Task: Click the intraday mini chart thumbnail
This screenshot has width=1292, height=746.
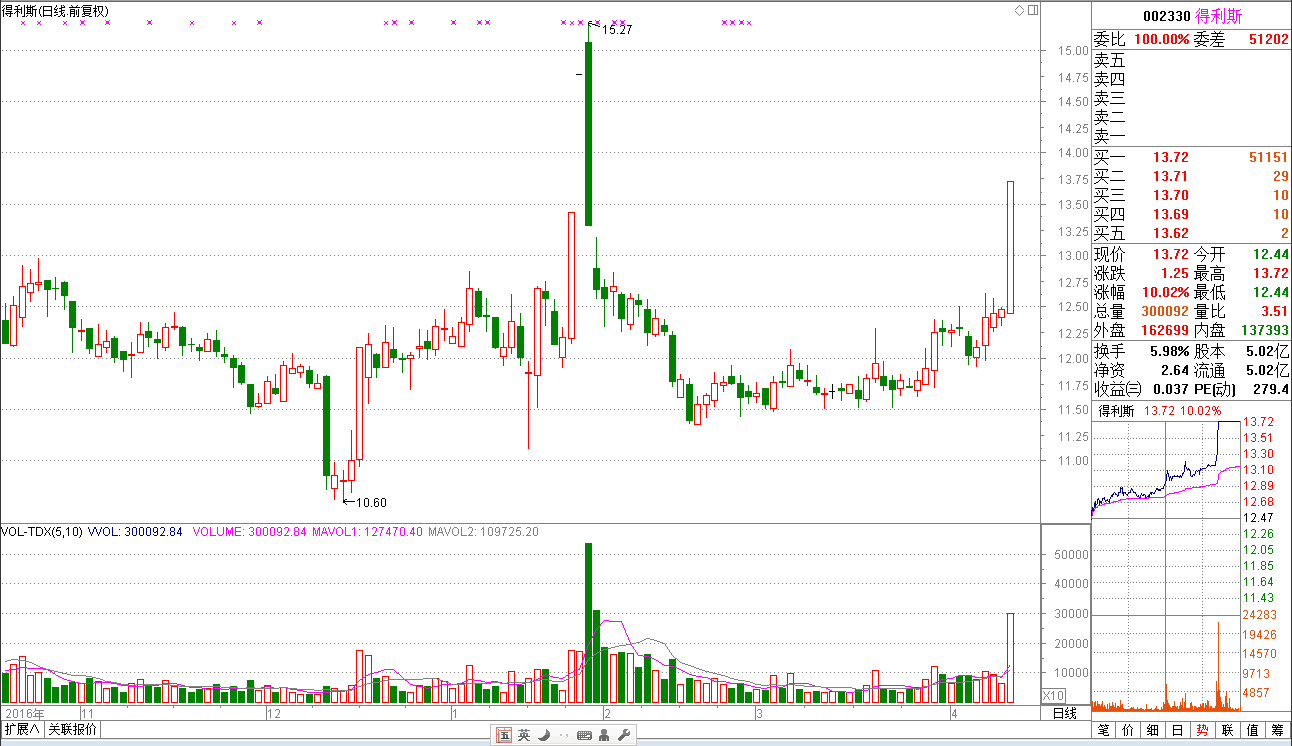Action: [x=1166, y=568]
